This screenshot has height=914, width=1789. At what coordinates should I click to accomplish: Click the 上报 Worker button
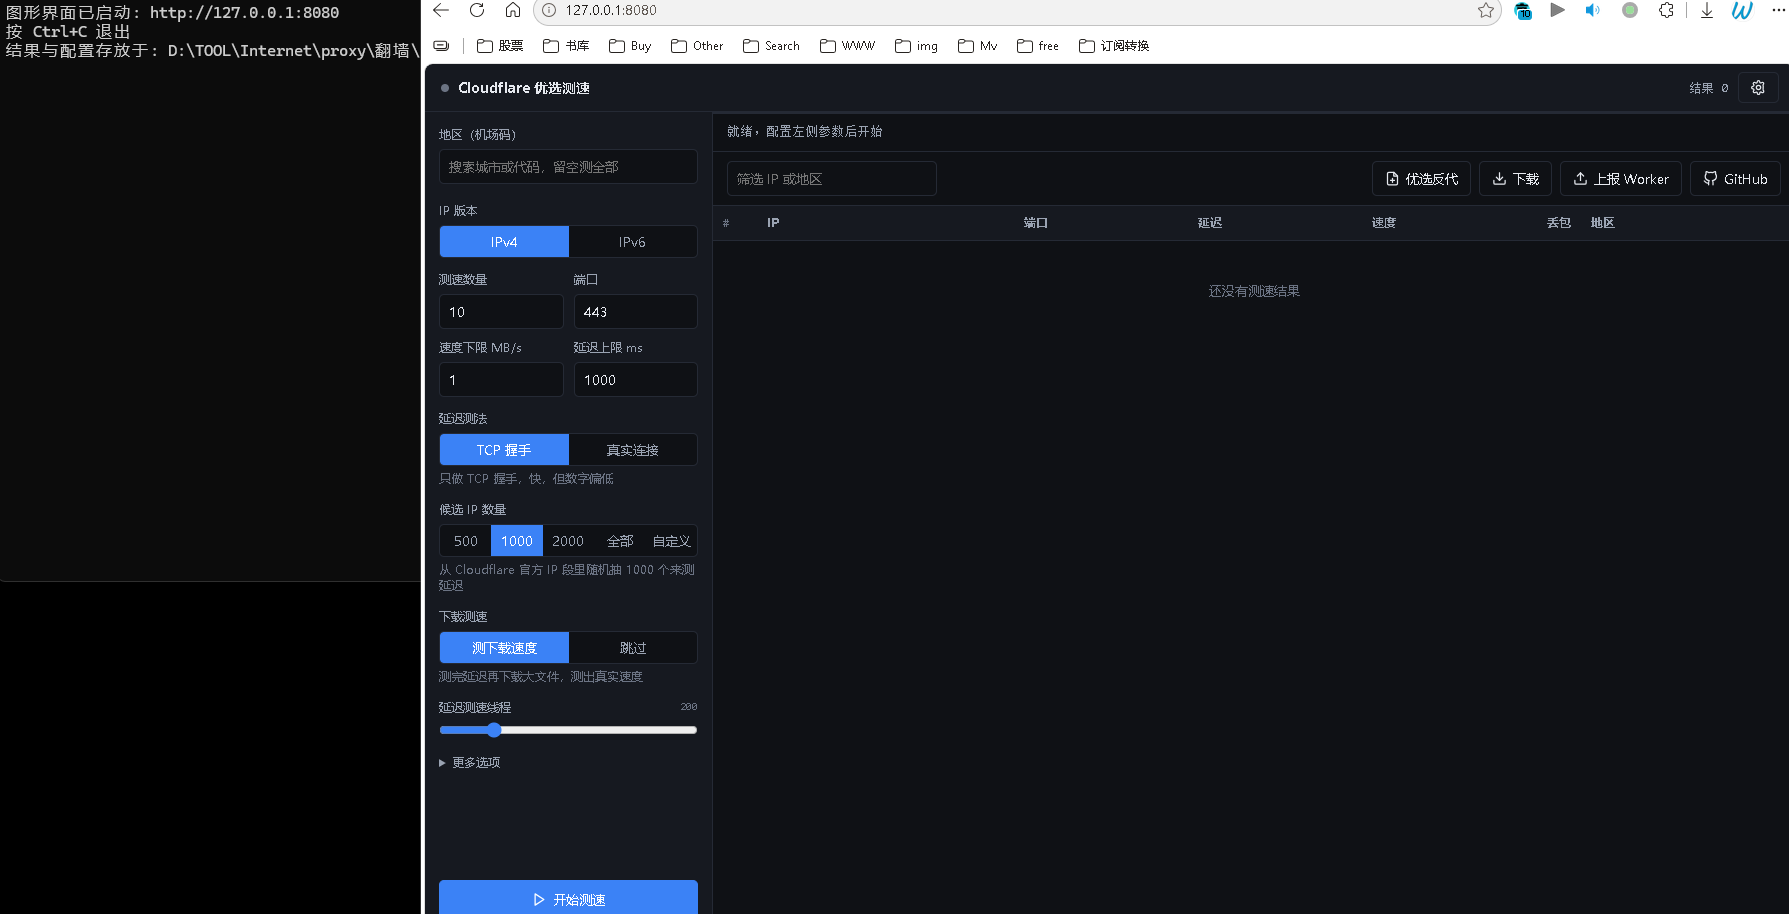(x=1621, y=179)
